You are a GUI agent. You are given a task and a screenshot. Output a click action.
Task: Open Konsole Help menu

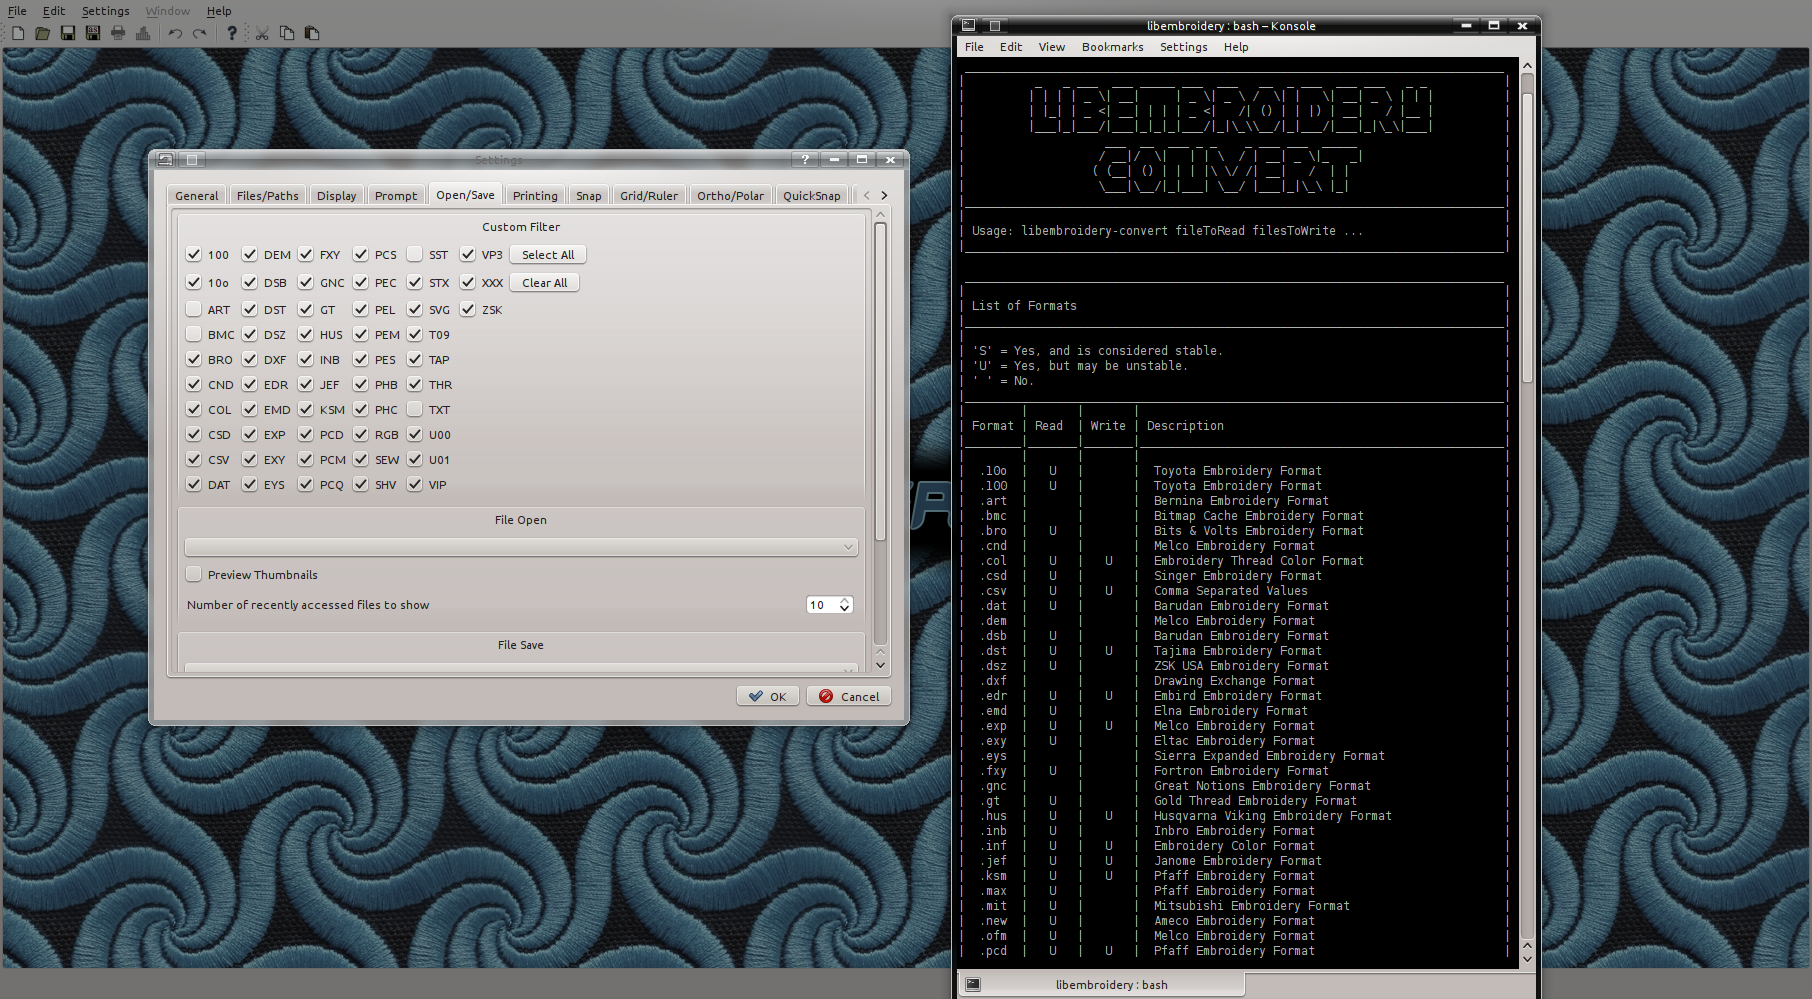pos(1236,47)
